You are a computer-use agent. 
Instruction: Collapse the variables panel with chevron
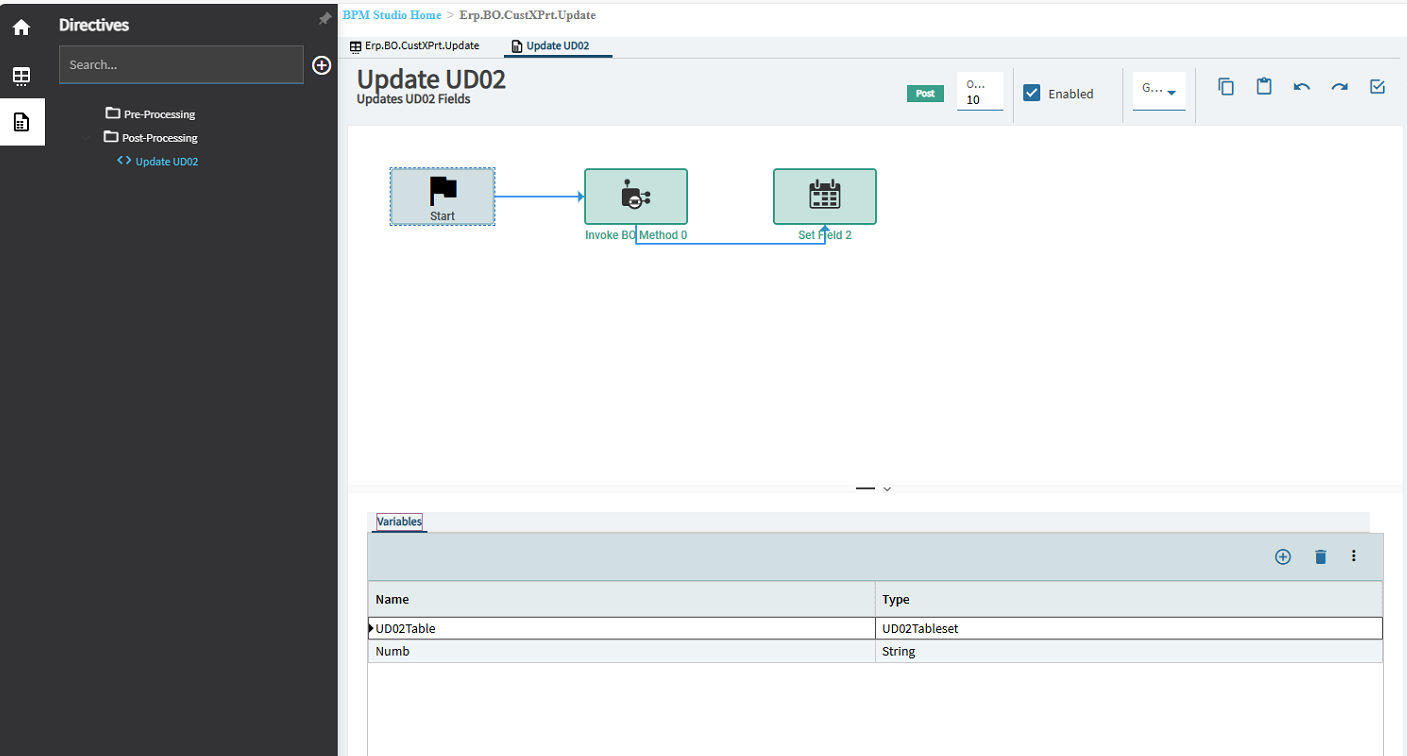pos(887,489)
